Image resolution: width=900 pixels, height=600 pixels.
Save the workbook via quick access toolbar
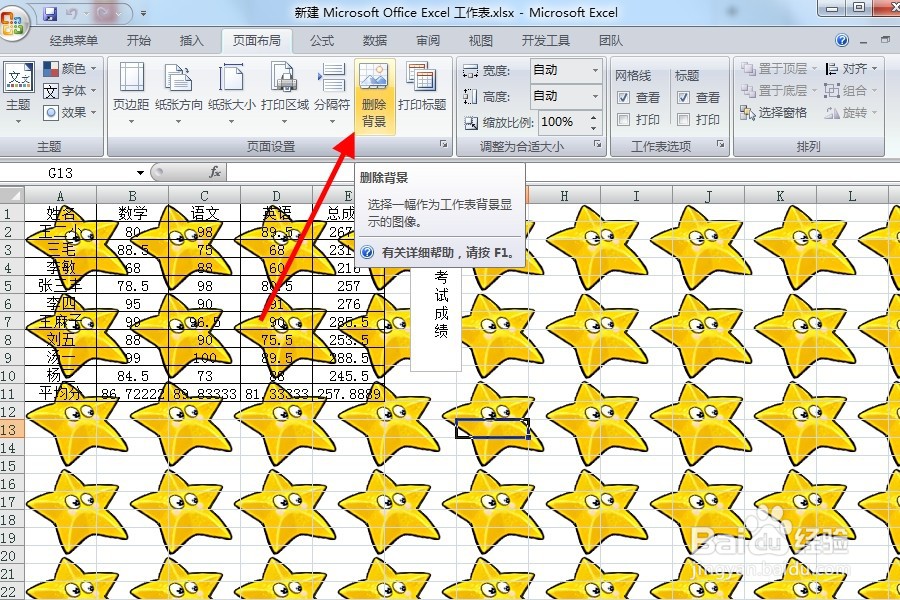coord(51,13)
